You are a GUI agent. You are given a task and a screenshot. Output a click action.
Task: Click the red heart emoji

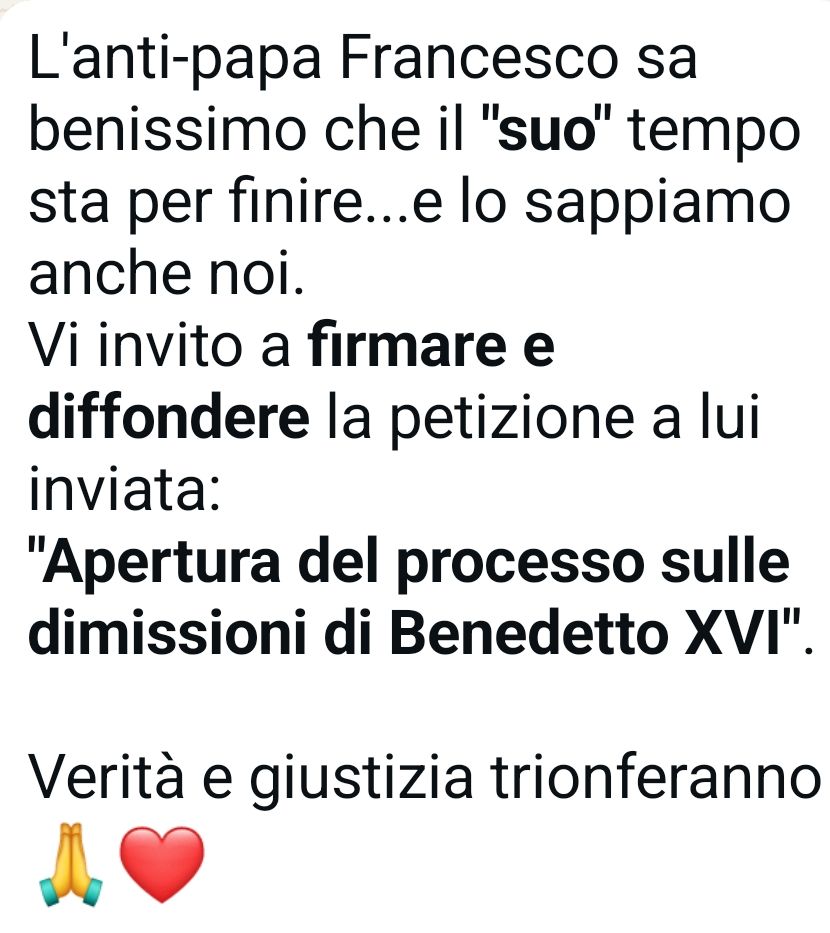pyautogui.click(x=162, y=864)
